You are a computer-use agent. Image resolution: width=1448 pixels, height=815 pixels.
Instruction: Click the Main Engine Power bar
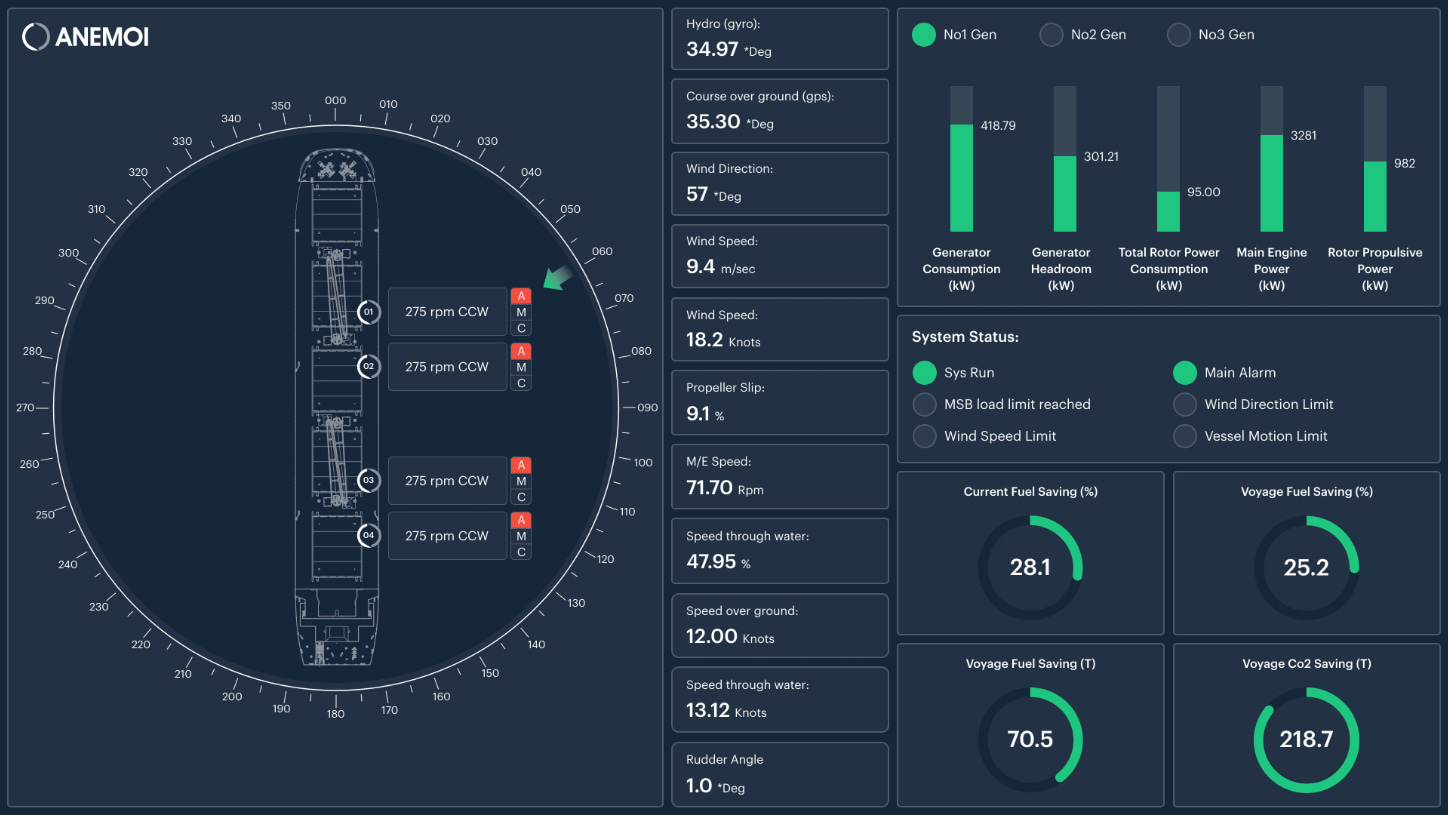pos(1271,159)
